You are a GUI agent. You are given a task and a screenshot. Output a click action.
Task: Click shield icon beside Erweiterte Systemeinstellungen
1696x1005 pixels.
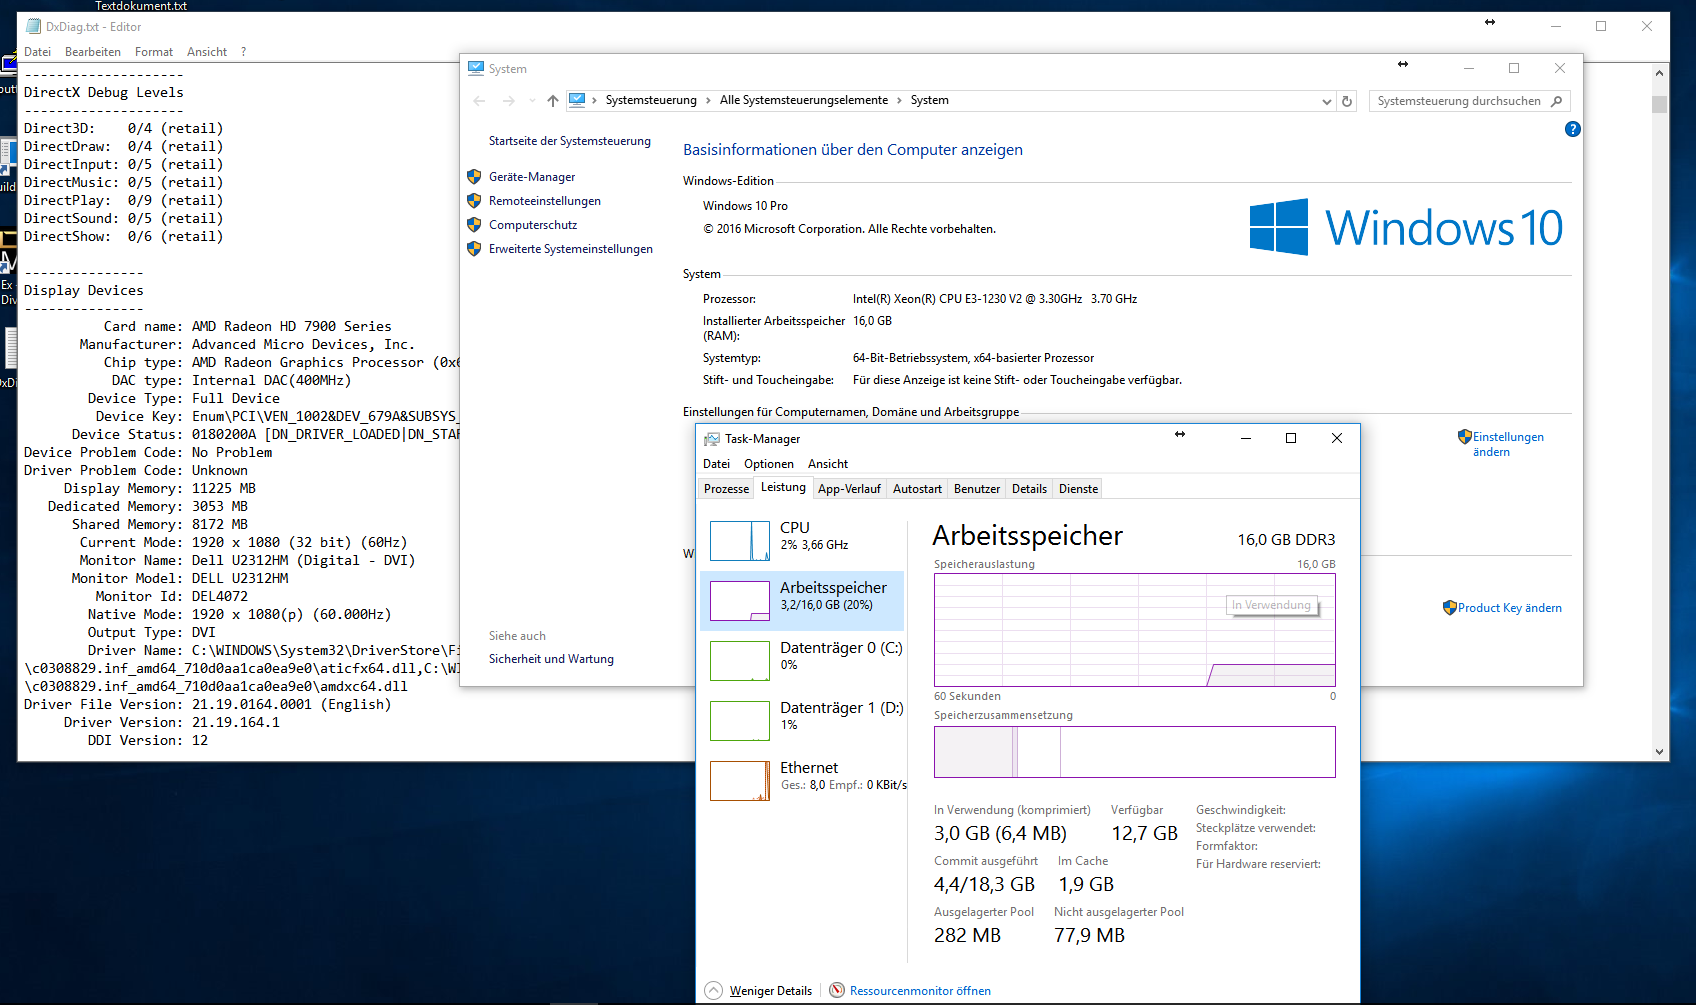point(474,249)
